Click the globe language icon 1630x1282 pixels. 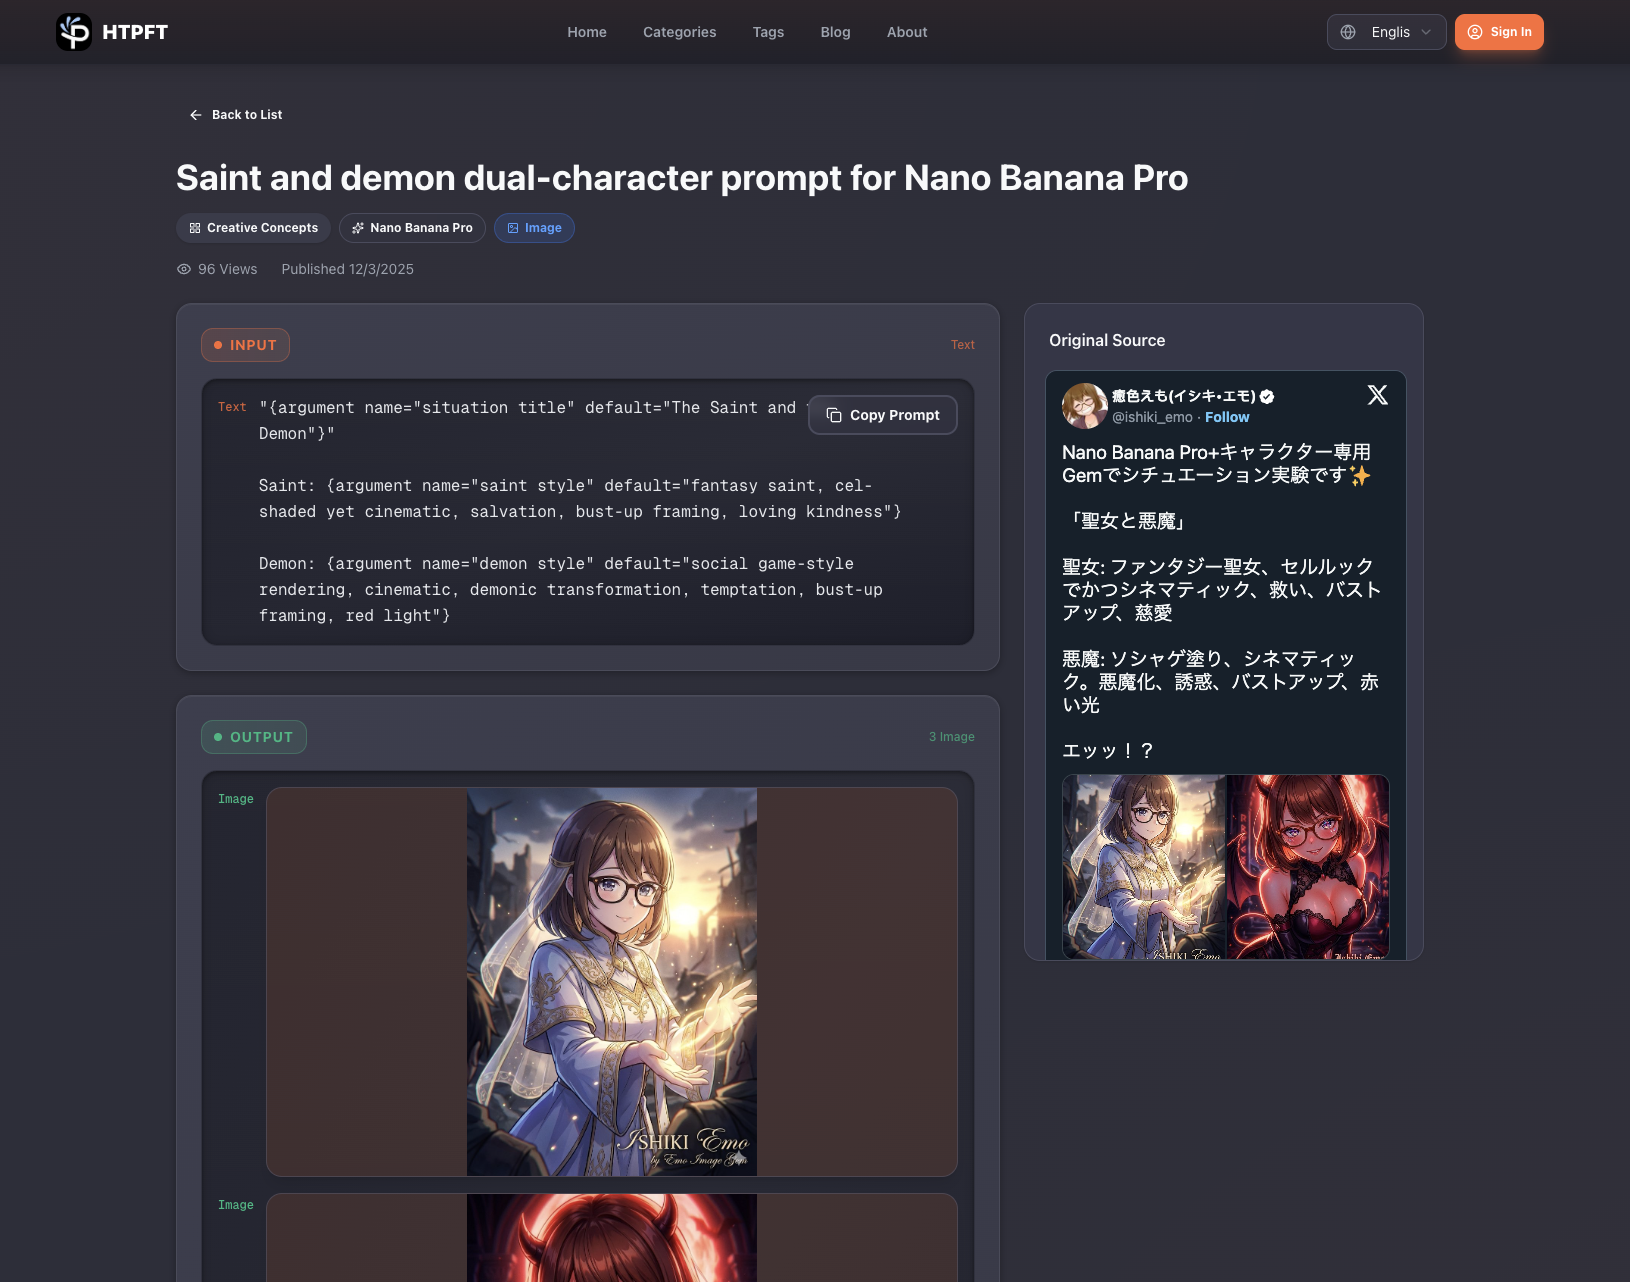pyautogui.click(x=1348, y=32)
